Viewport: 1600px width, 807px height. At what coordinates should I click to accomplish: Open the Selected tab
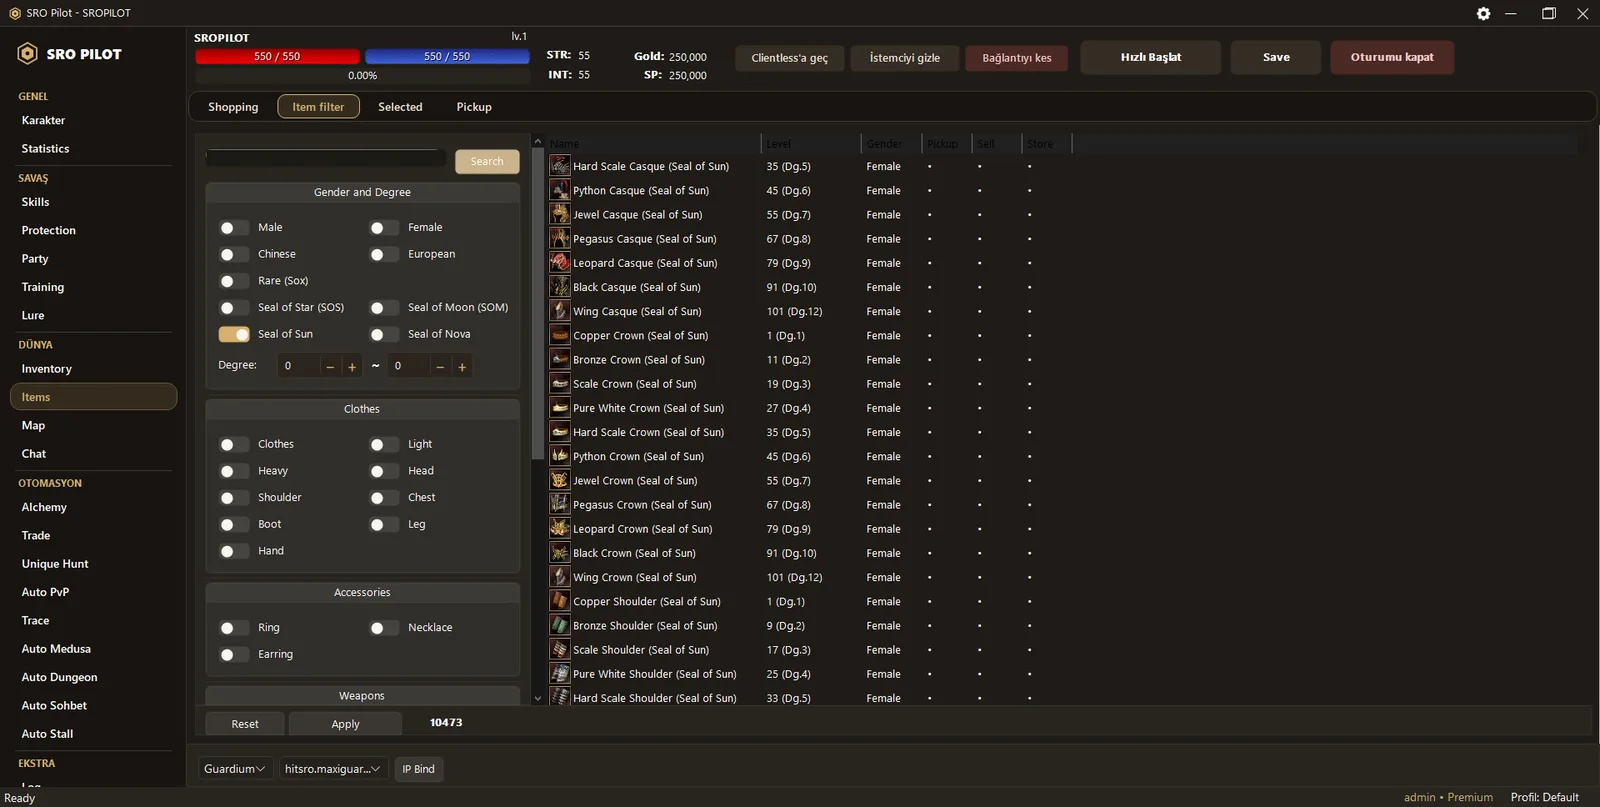tap(400, 107)
